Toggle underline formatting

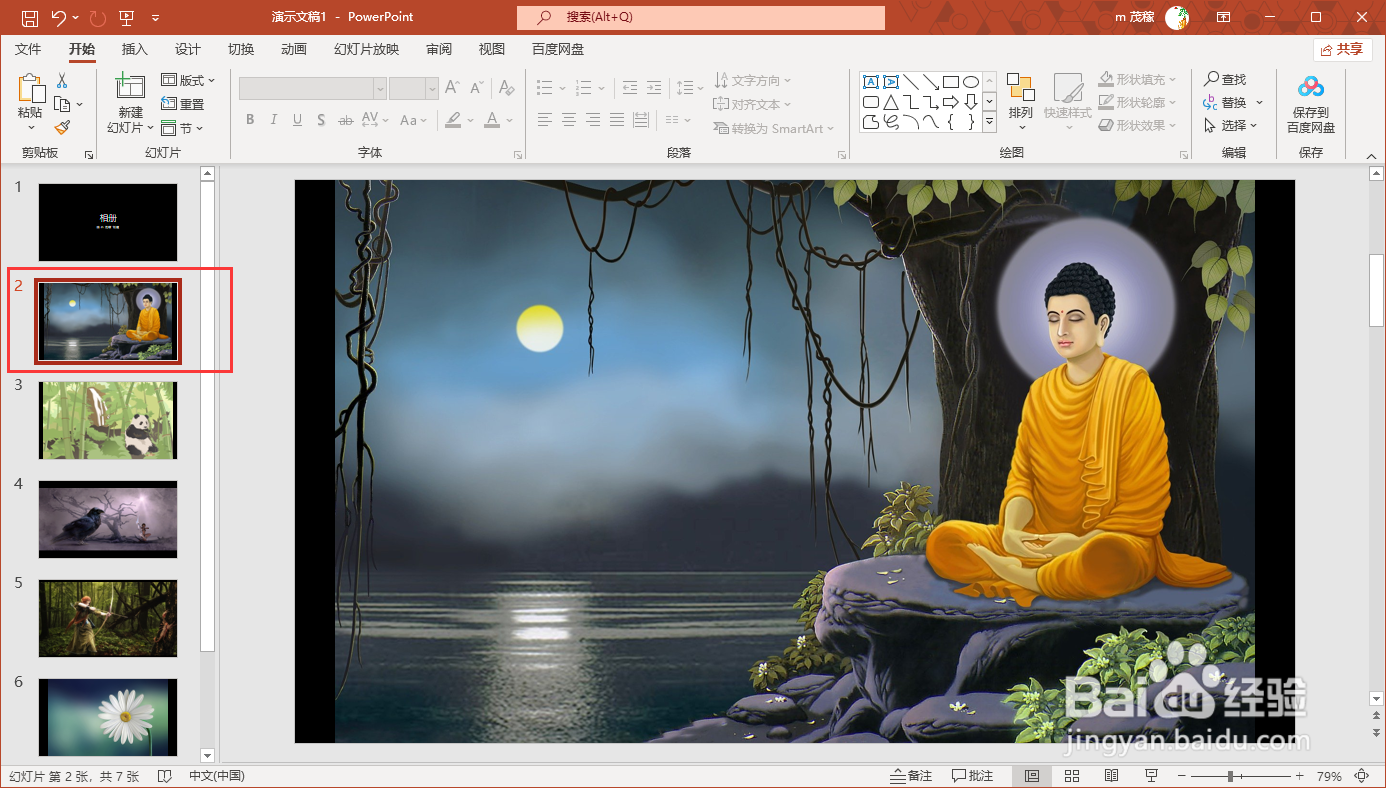click(x=296, y=119)
